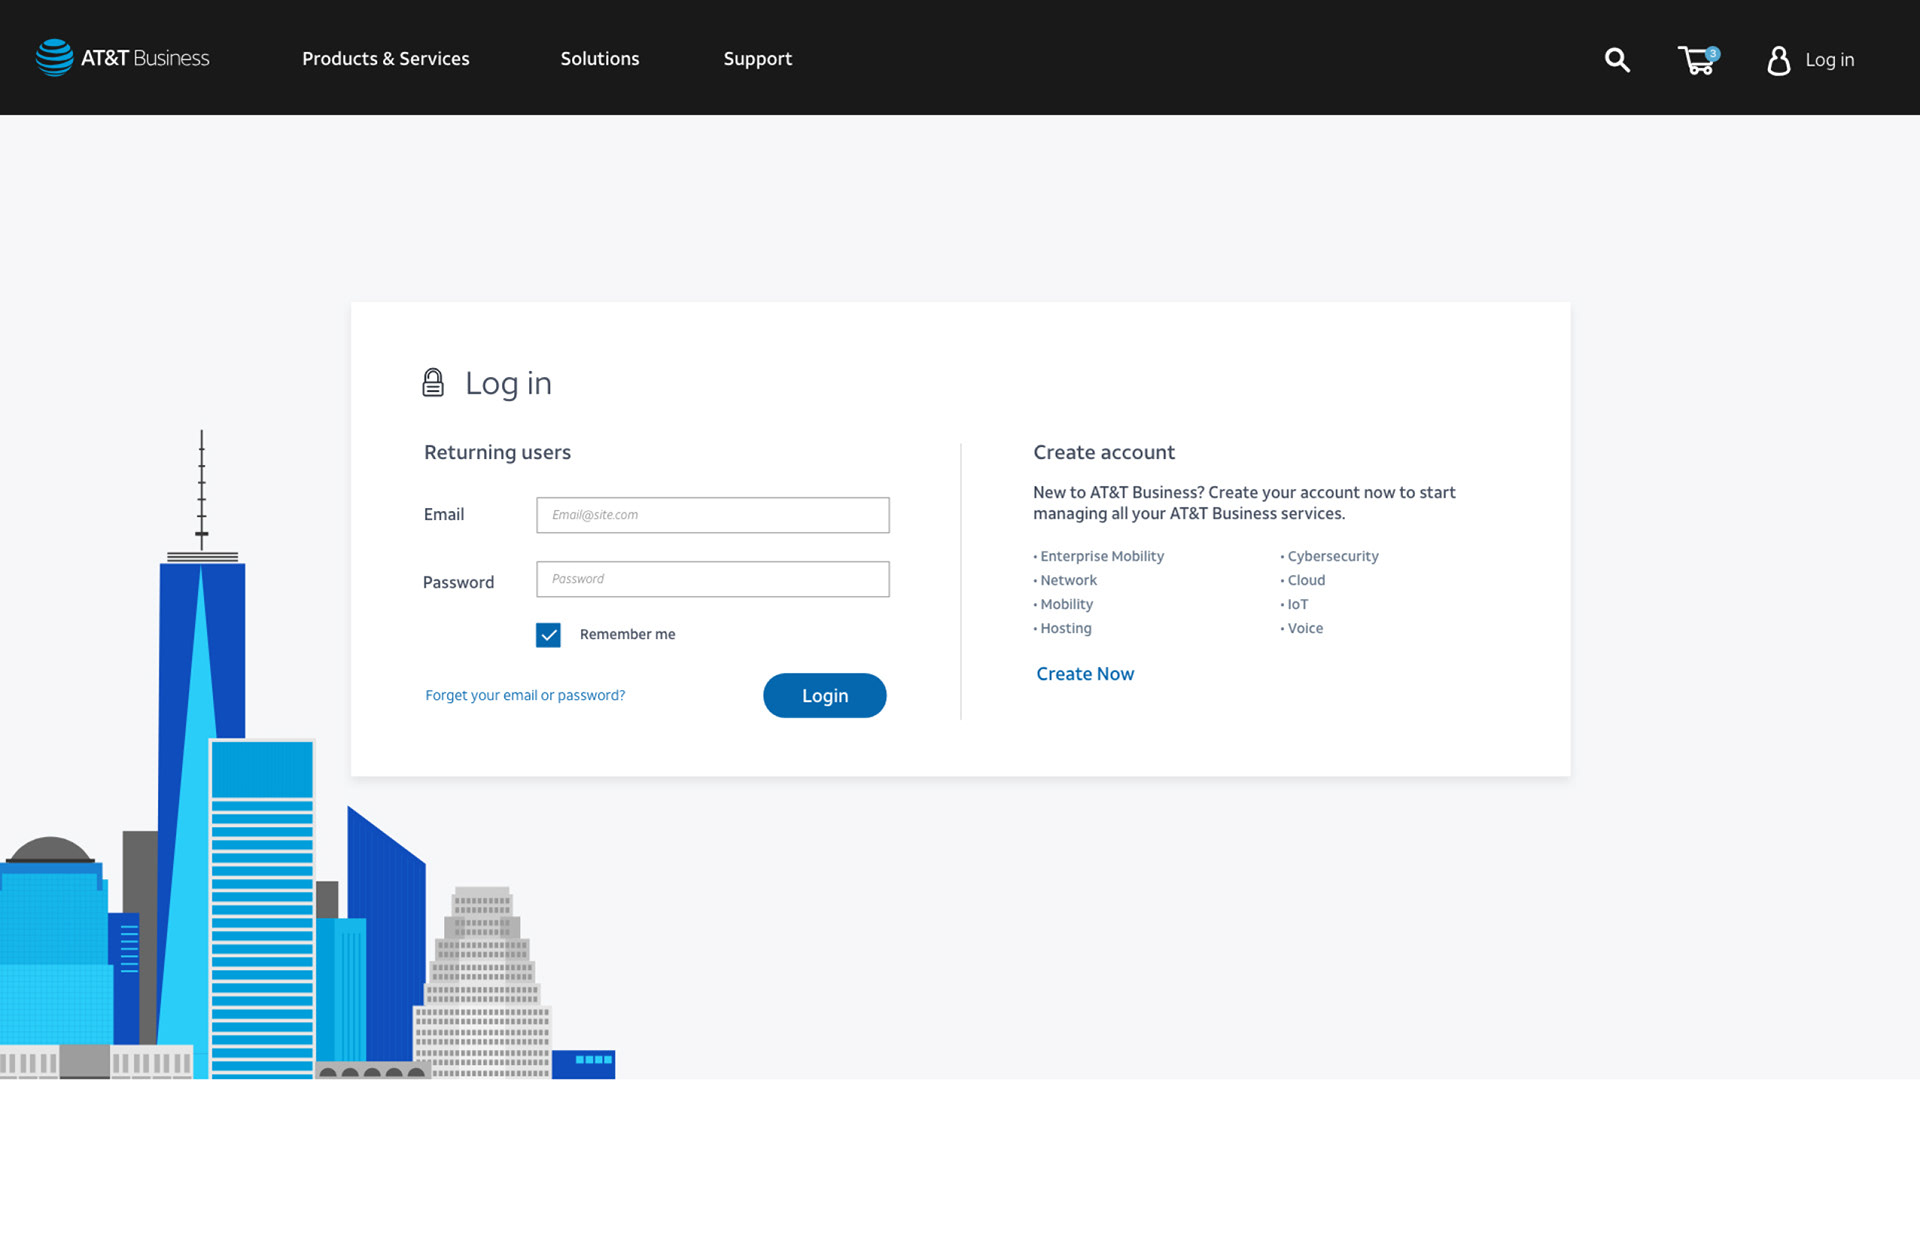Click the user profile icon in header
1920x1242 pixels.
pos(1778,60)
